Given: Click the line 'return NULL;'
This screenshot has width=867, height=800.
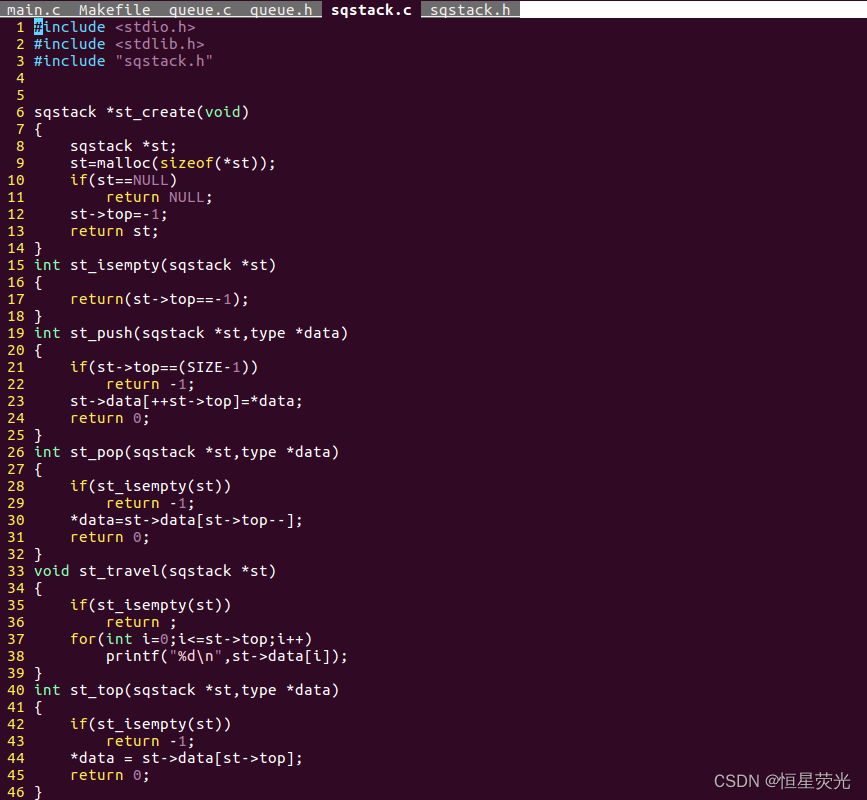Looking at the screenshot, I should (159, 197).
